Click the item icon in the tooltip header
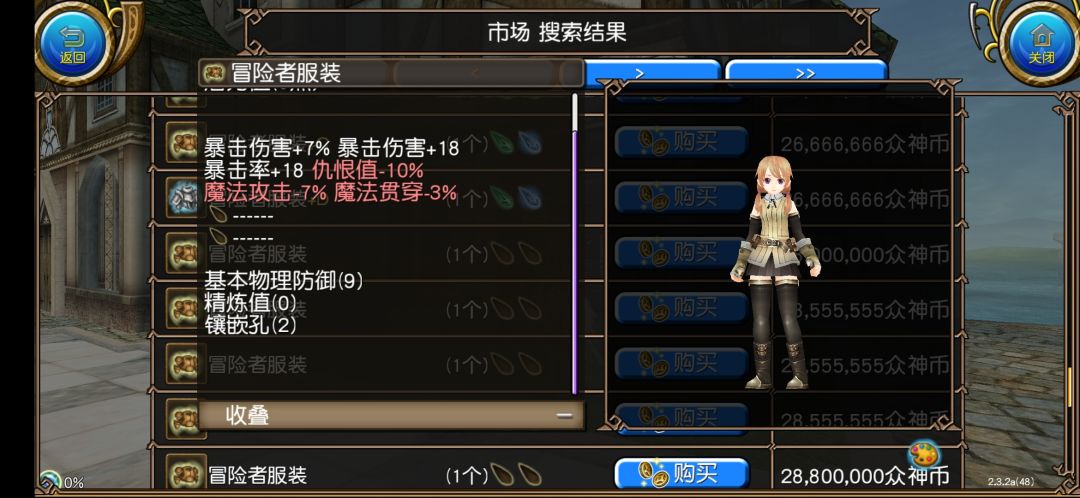Image resolution: width=1080 pixels, height=498 pixels. tap(214, 72)
